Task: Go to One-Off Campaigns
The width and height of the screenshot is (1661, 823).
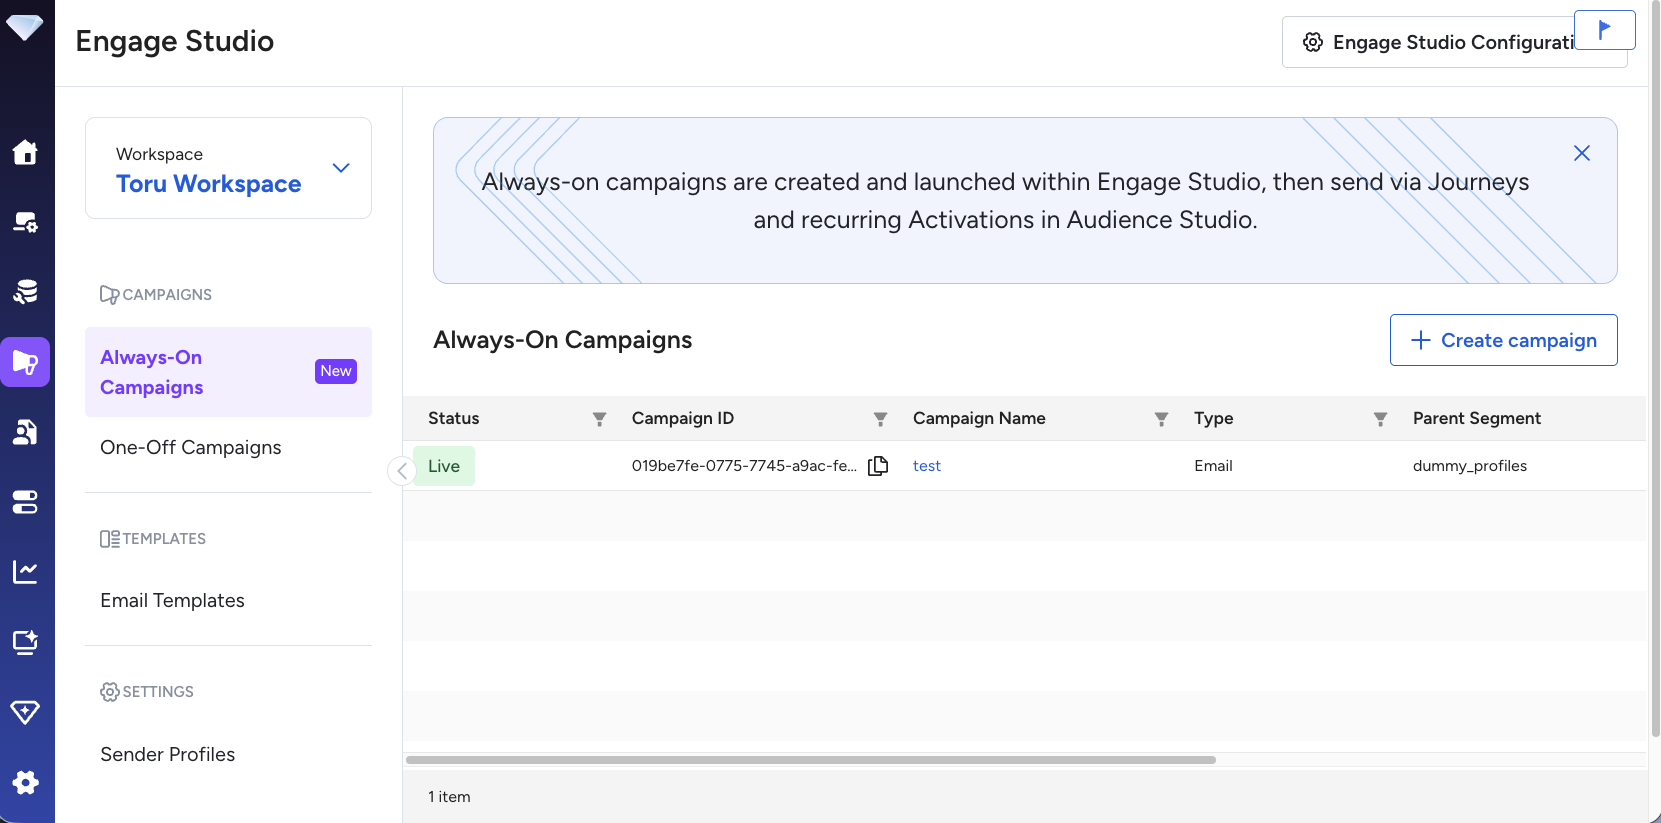Action: (190, 447)
